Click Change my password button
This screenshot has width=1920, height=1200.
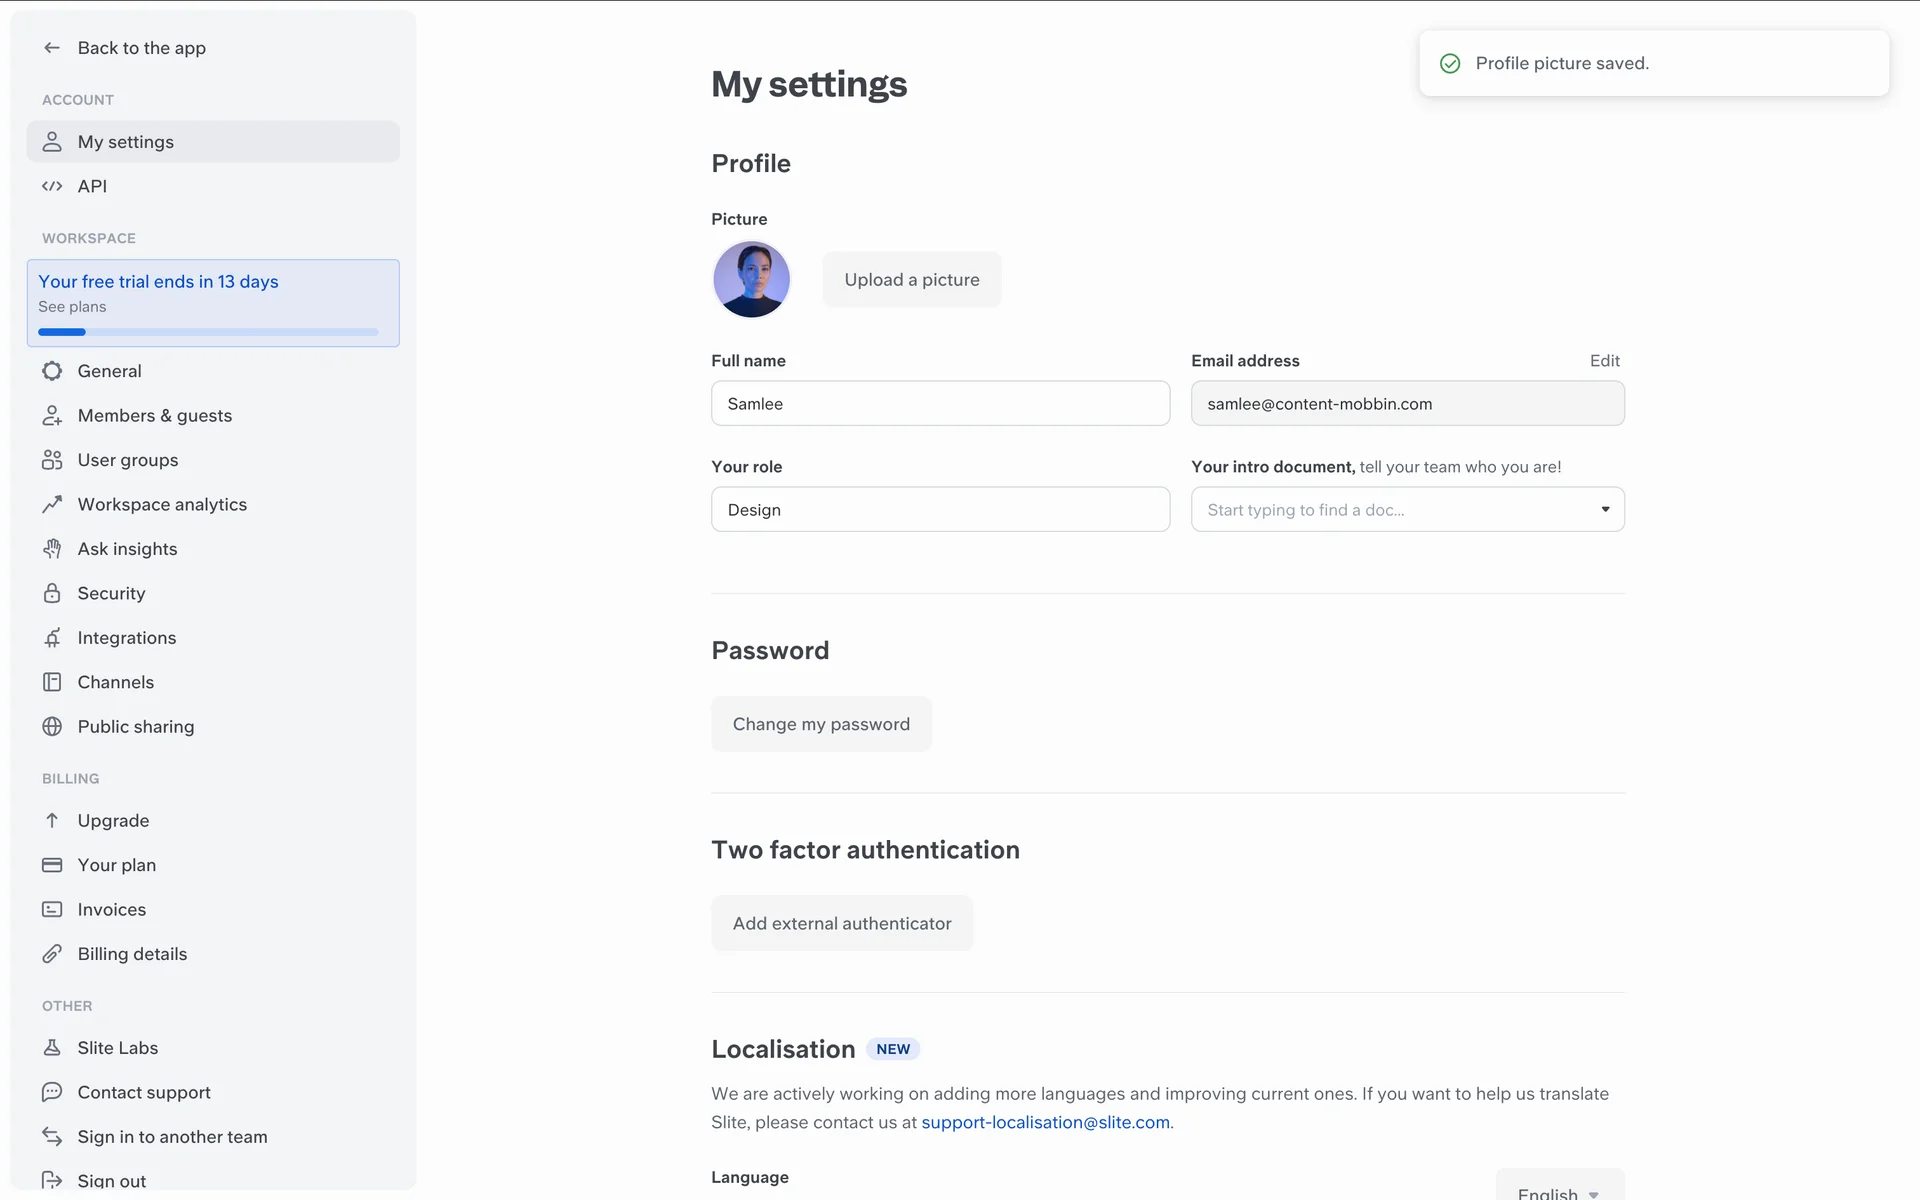[x=821, y=724]
